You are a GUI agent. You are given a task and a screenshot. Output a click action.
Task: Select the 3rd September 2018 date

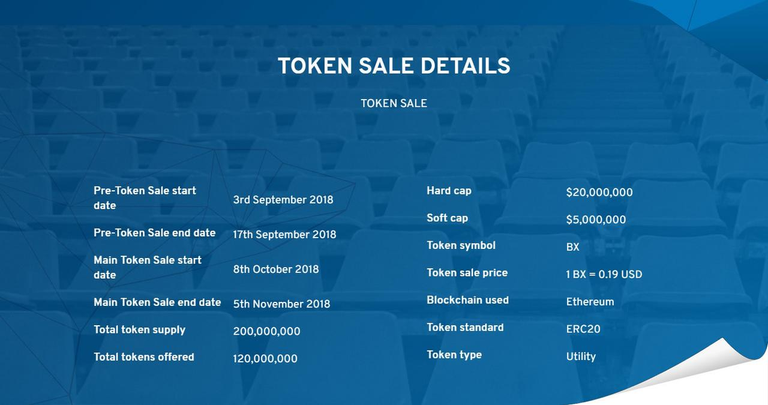283,200
